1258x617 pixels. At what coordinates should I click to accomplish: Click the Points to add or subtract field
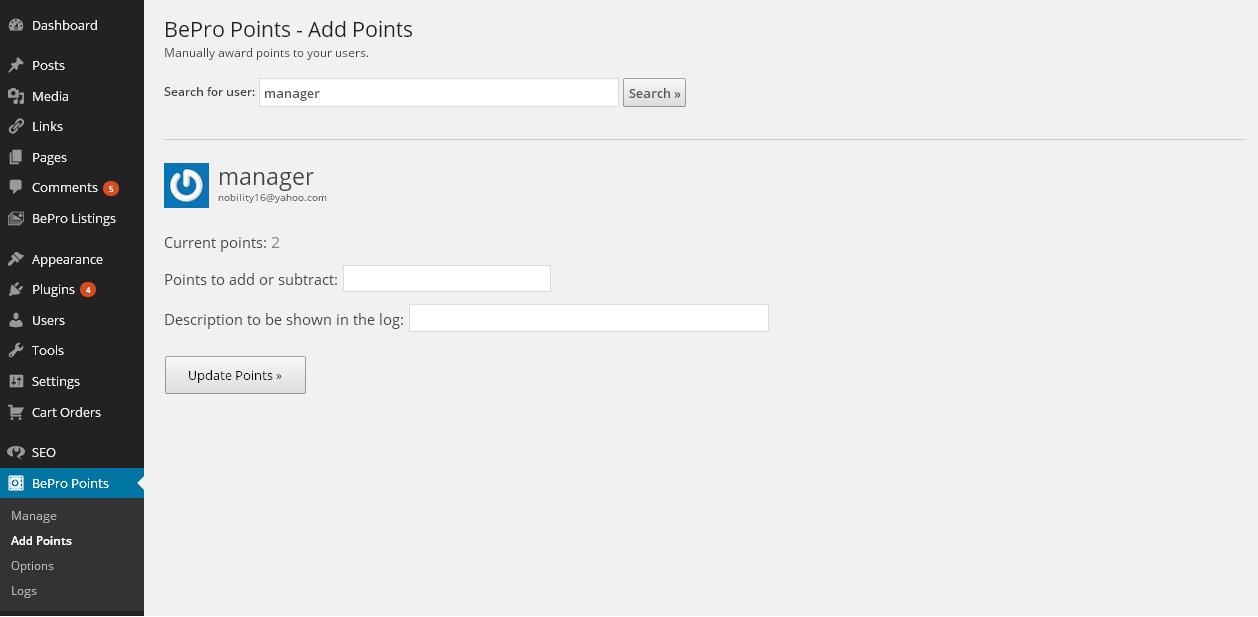point(447,279)
